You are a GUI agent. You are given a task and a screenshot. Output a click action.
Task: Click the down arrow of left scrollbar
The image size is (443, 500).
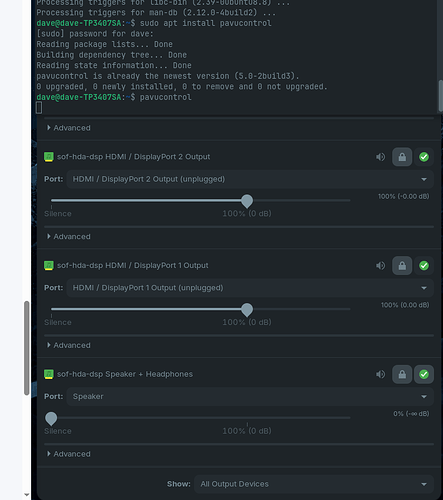click(x=27, y=495)
